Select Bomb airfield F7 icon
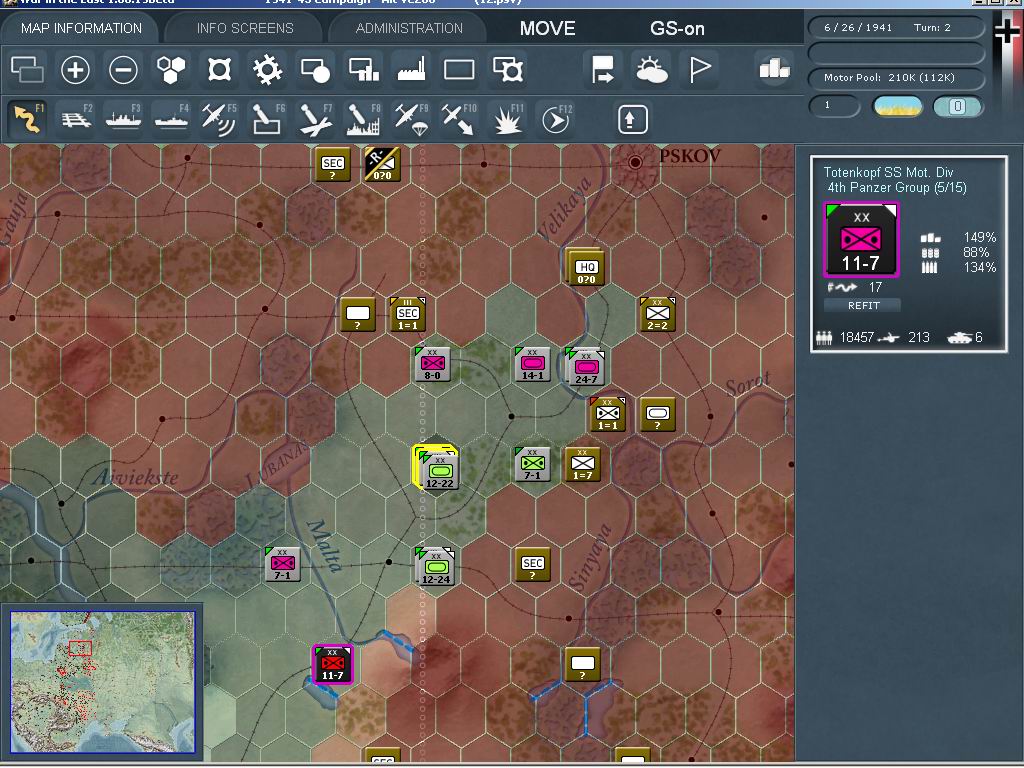The width and height of the screenshot is (1024, 768). [x=315, y=120]
